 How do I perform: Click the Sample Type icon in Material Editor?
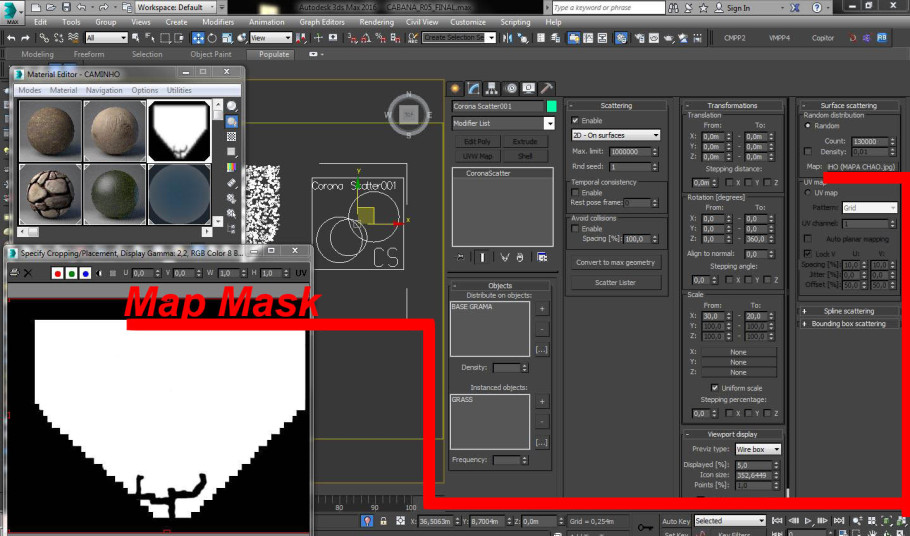coord(232,106)
